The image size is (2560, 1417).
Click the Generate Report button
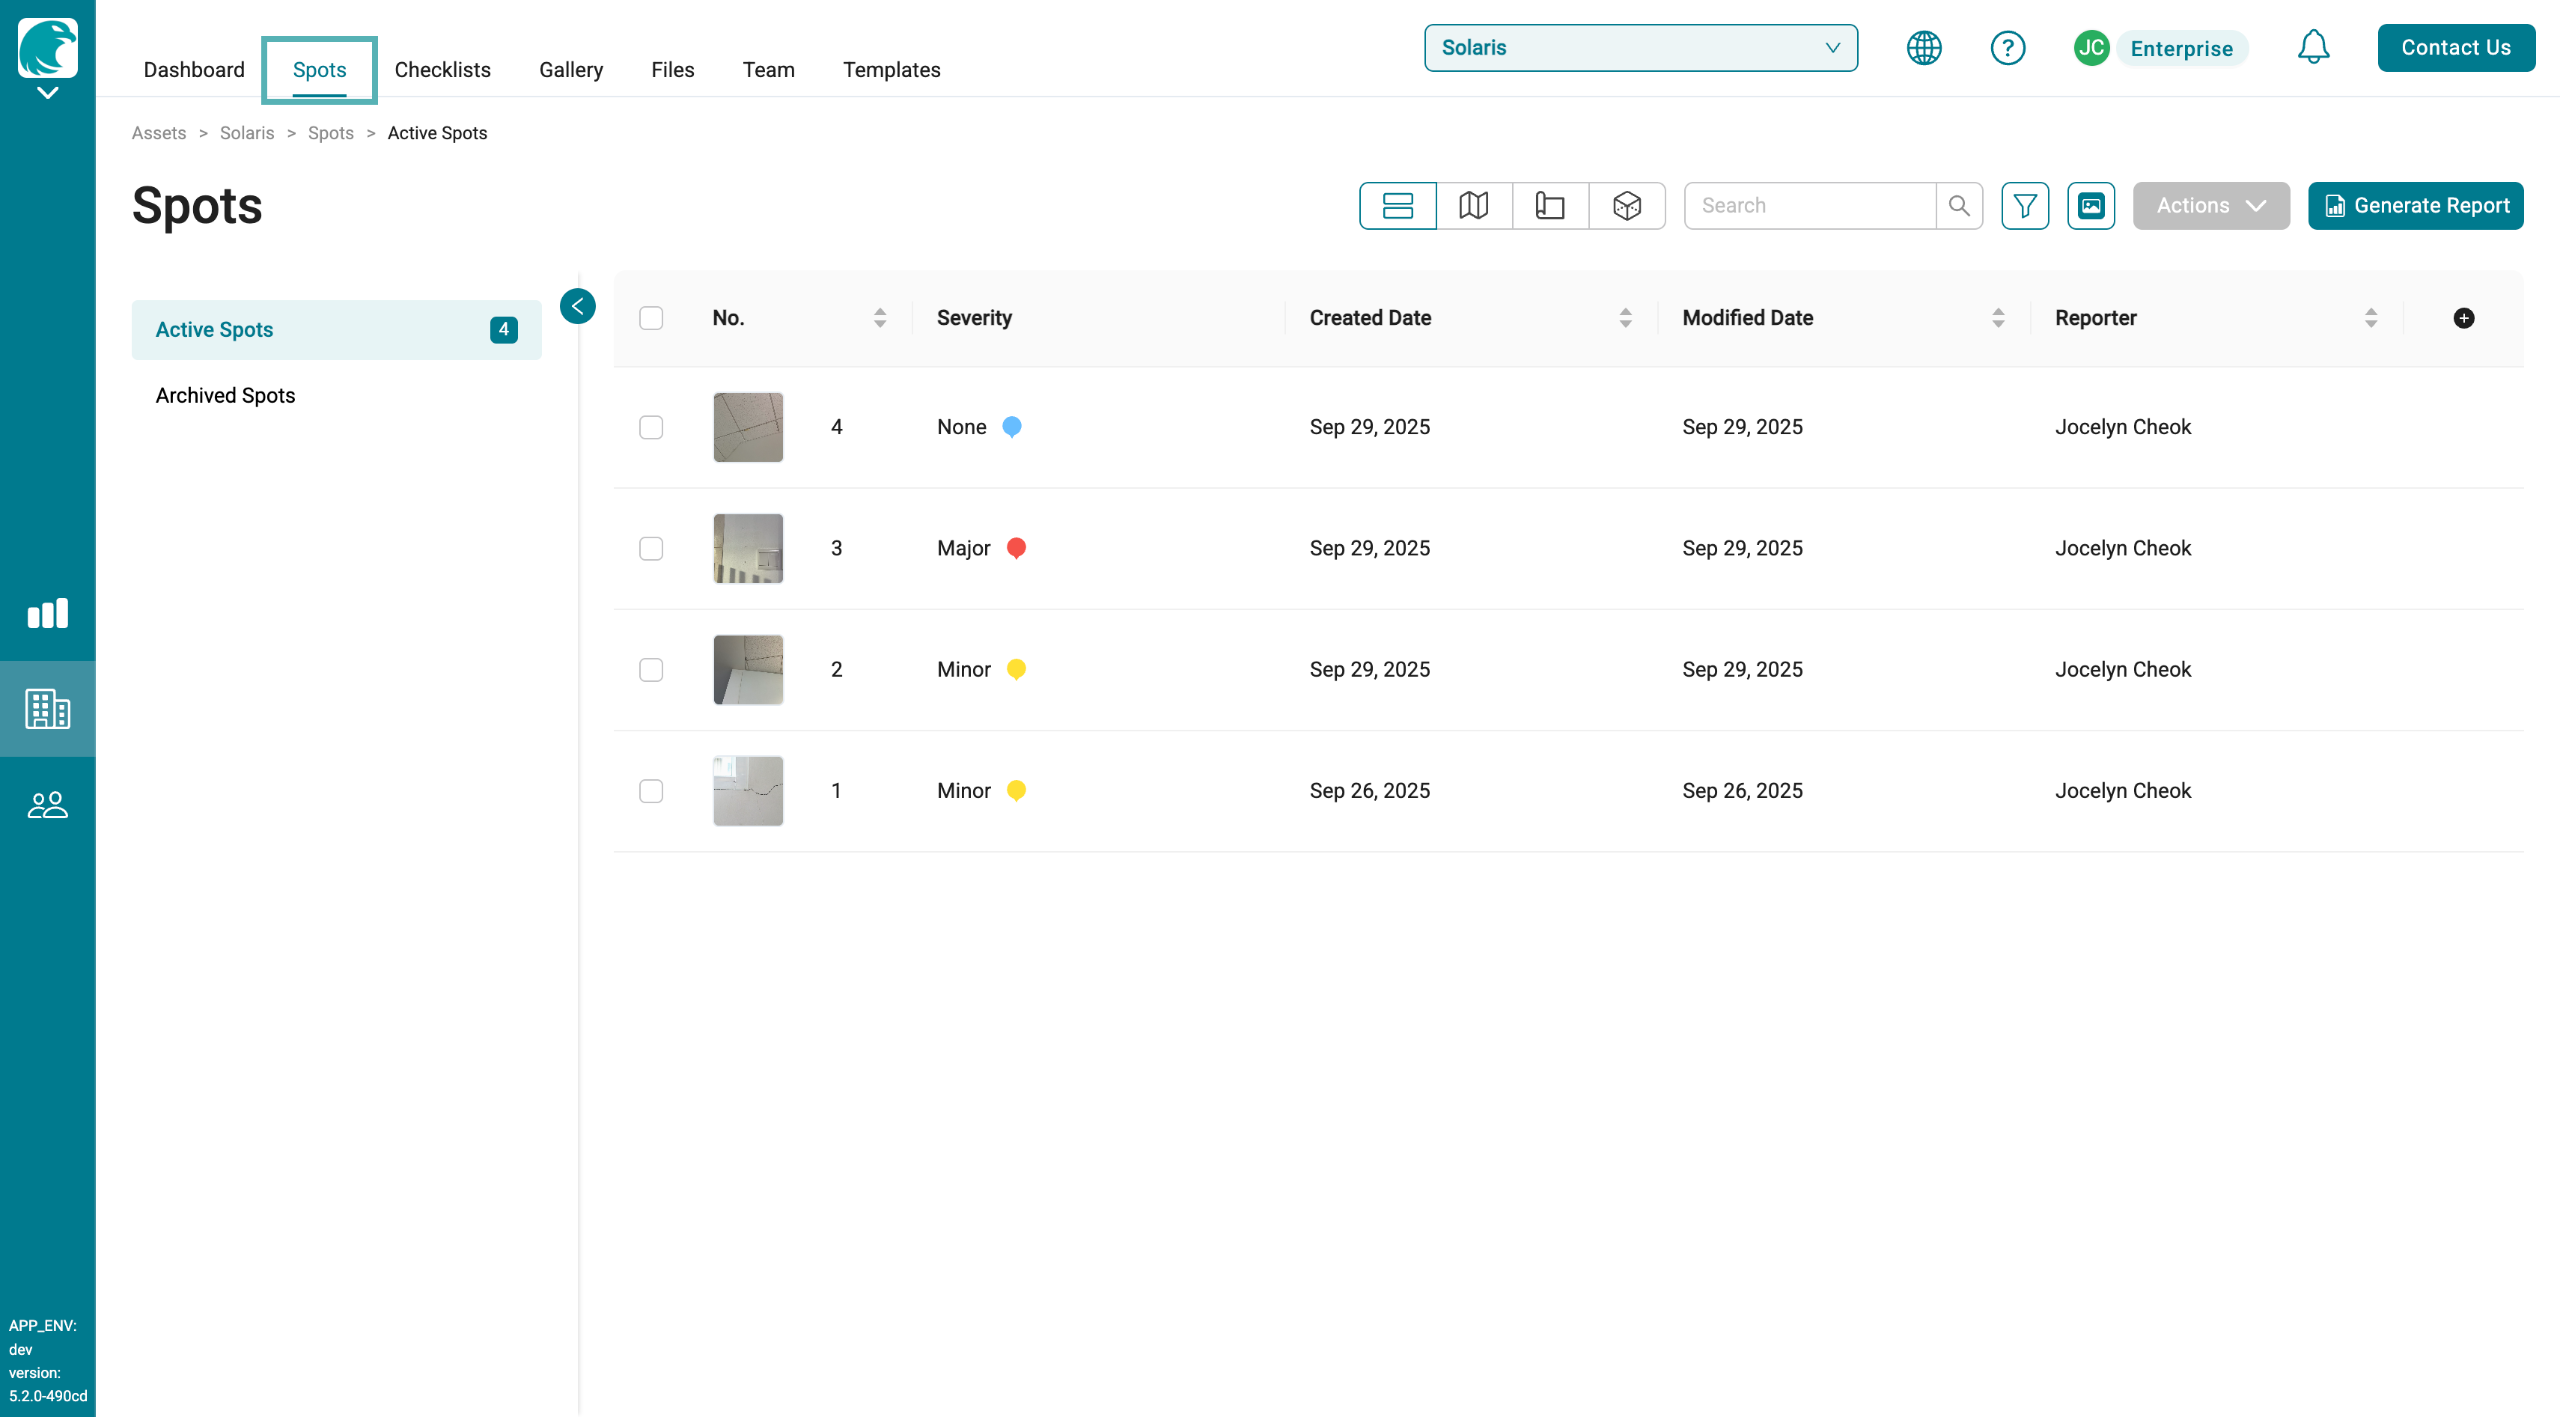(2415, 206)
